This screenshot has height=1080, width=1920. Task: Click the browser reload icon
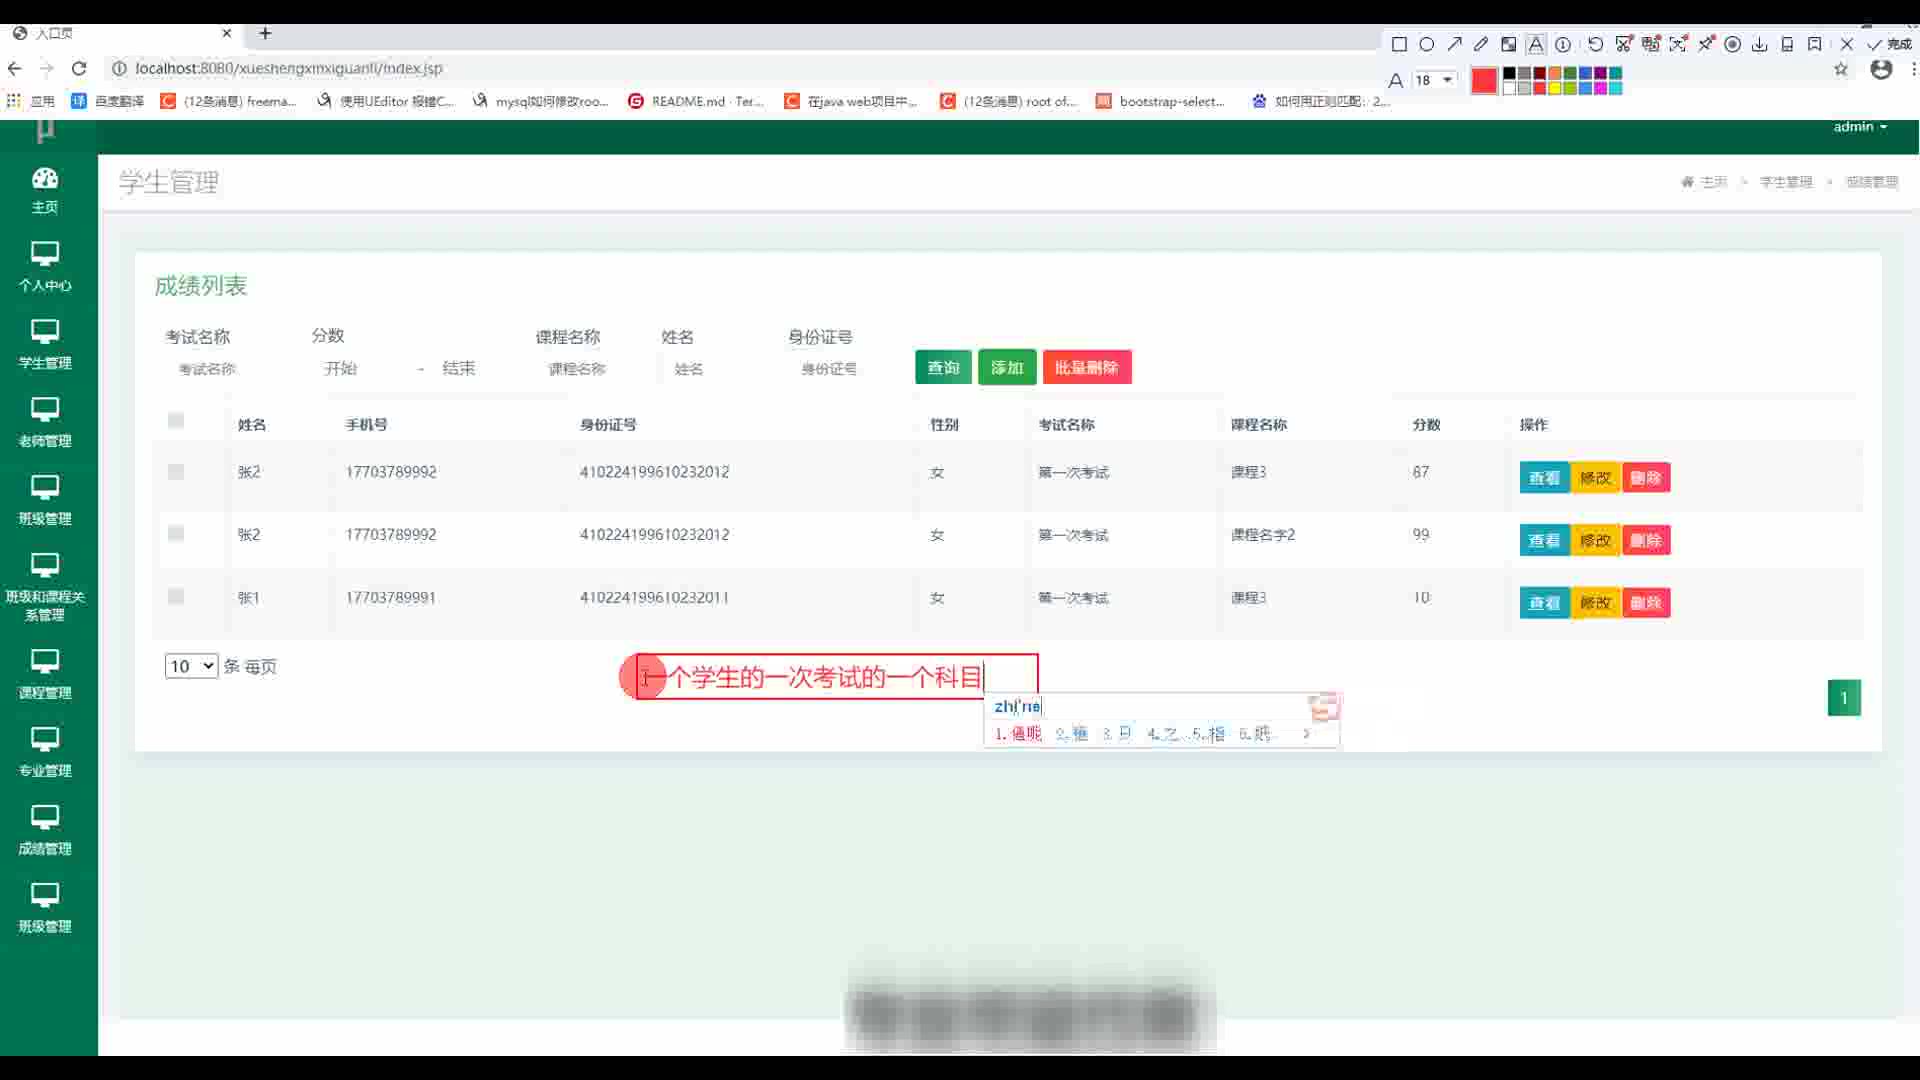tap(79, 68)
